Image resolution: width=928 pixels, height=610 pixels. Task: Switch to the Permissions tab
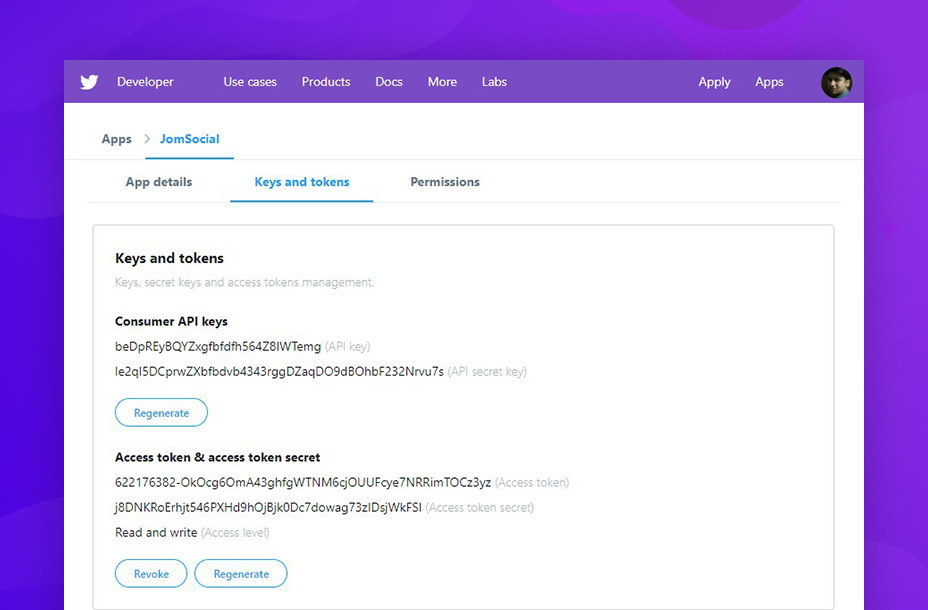coord(445,182)
